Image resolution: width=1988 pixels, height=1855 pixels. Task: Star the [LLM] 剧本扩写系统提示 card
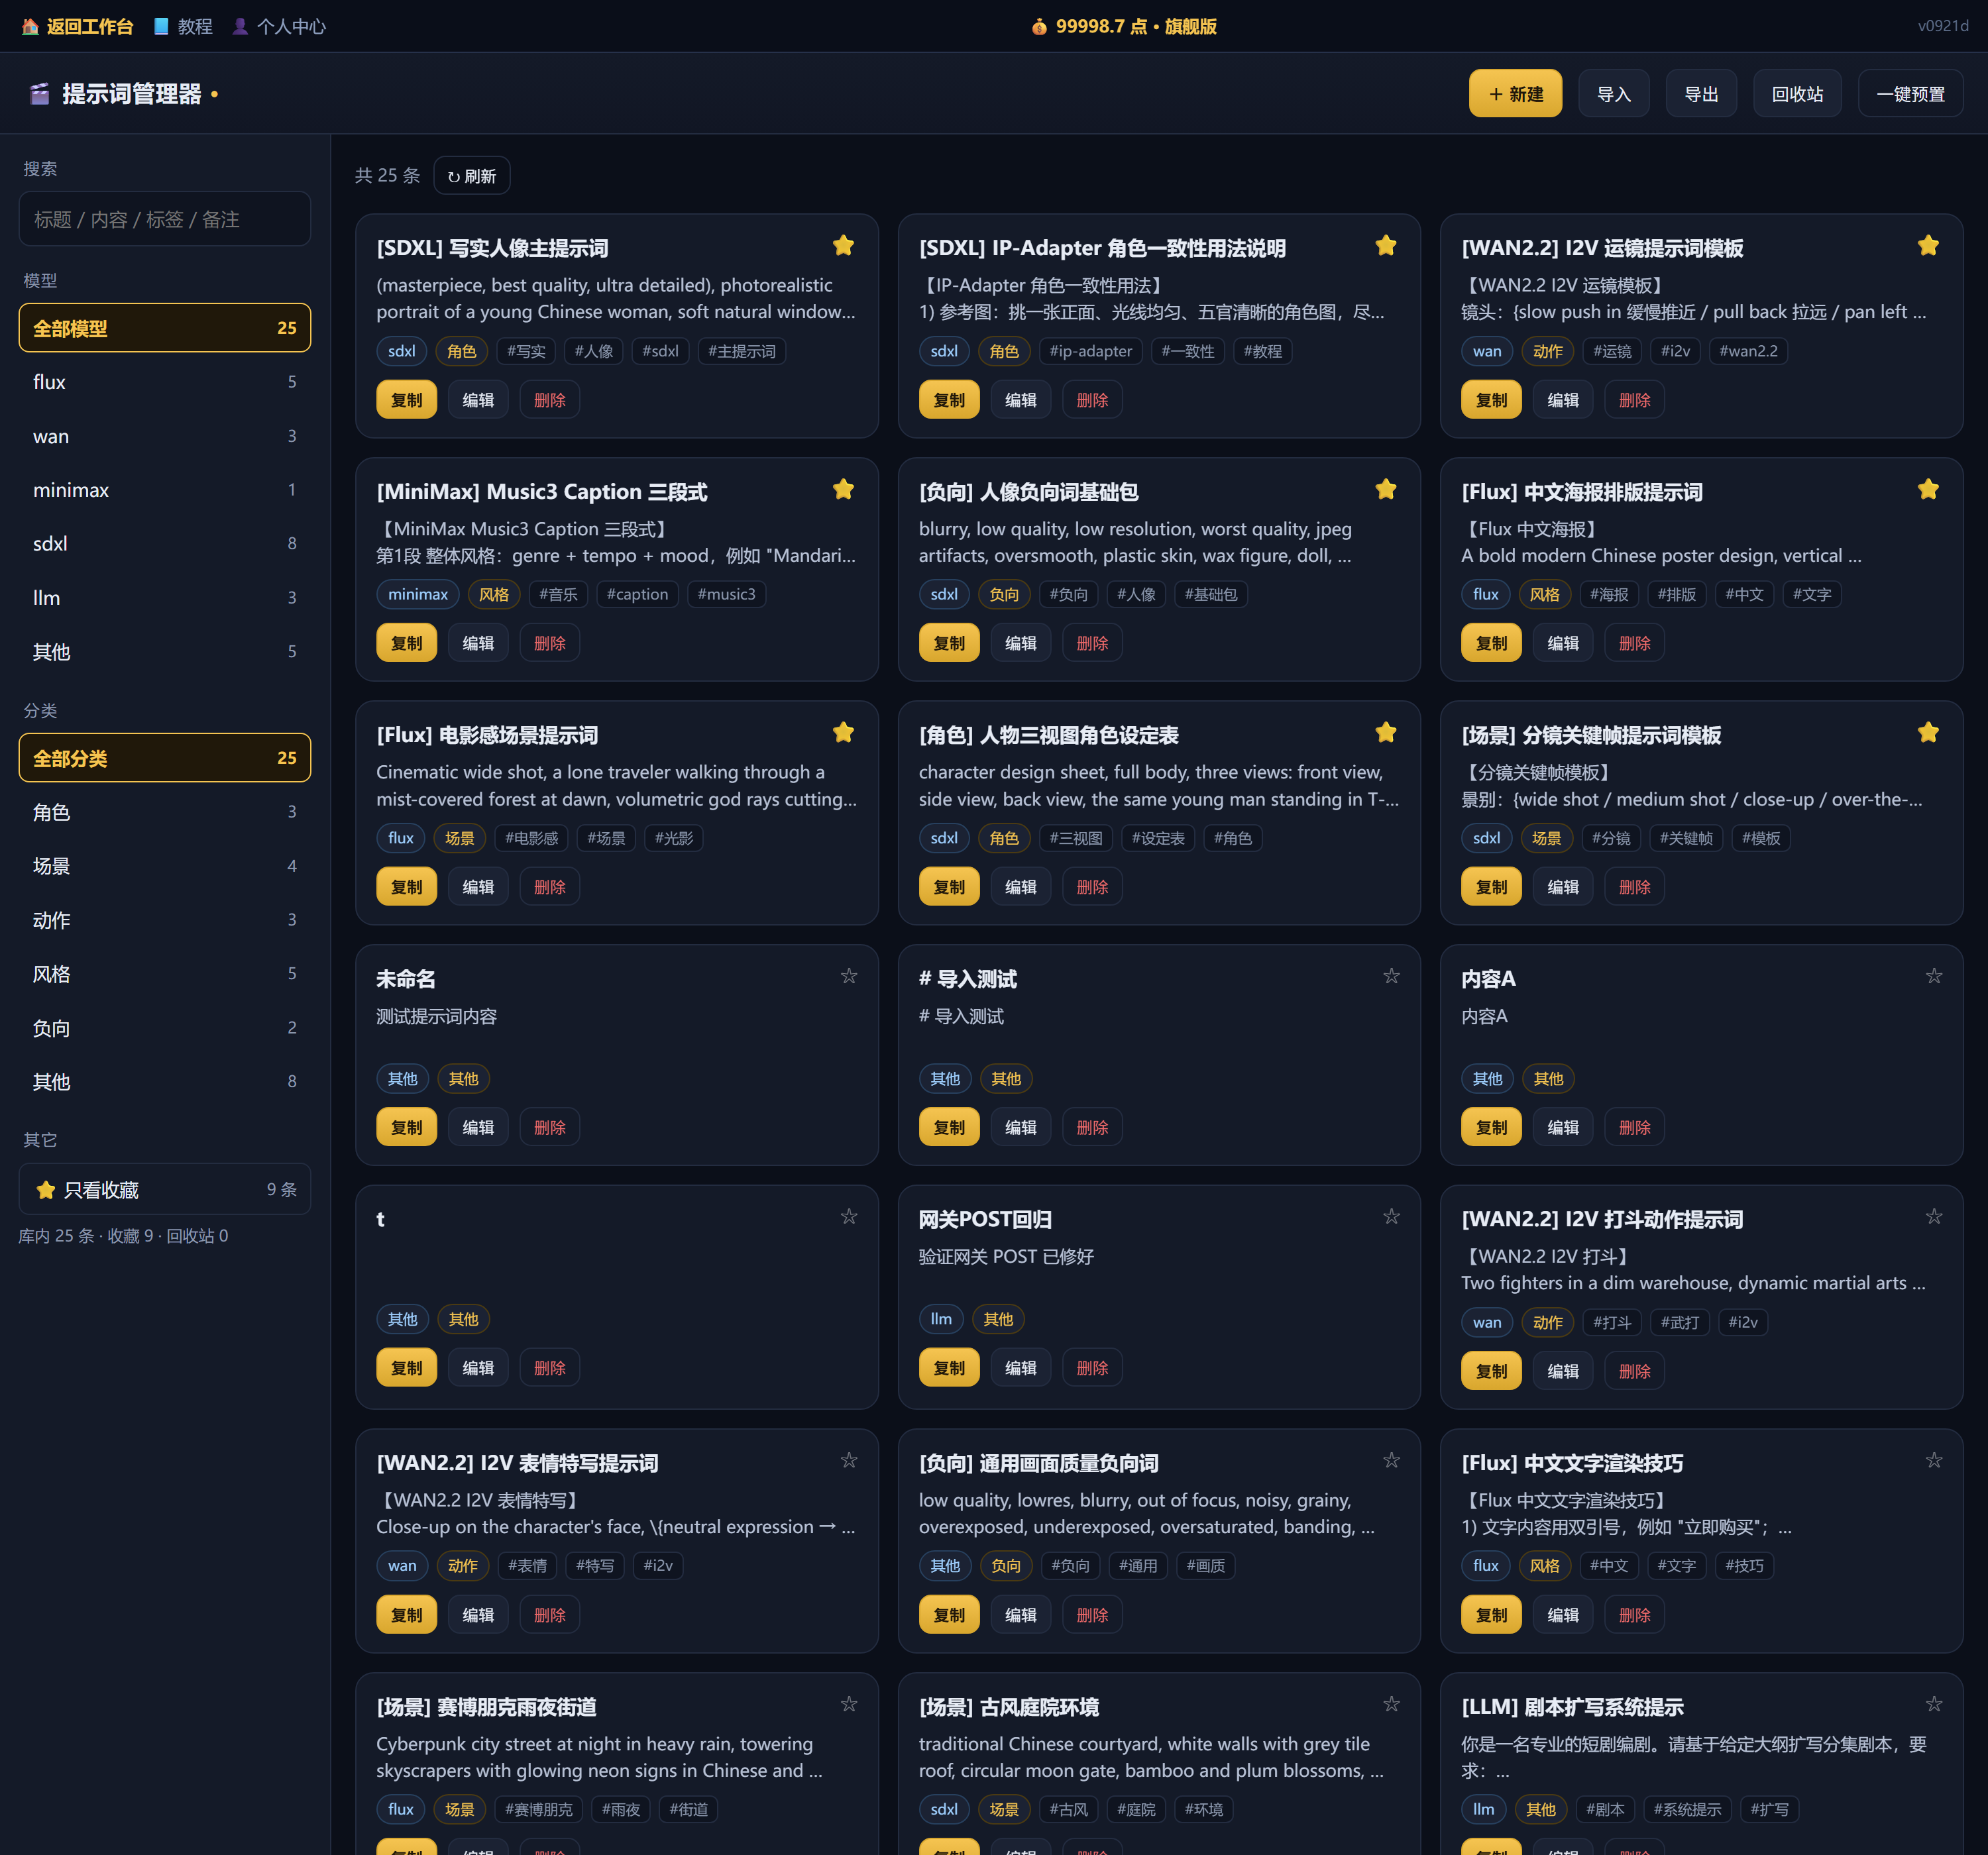pos(1934,1704)
